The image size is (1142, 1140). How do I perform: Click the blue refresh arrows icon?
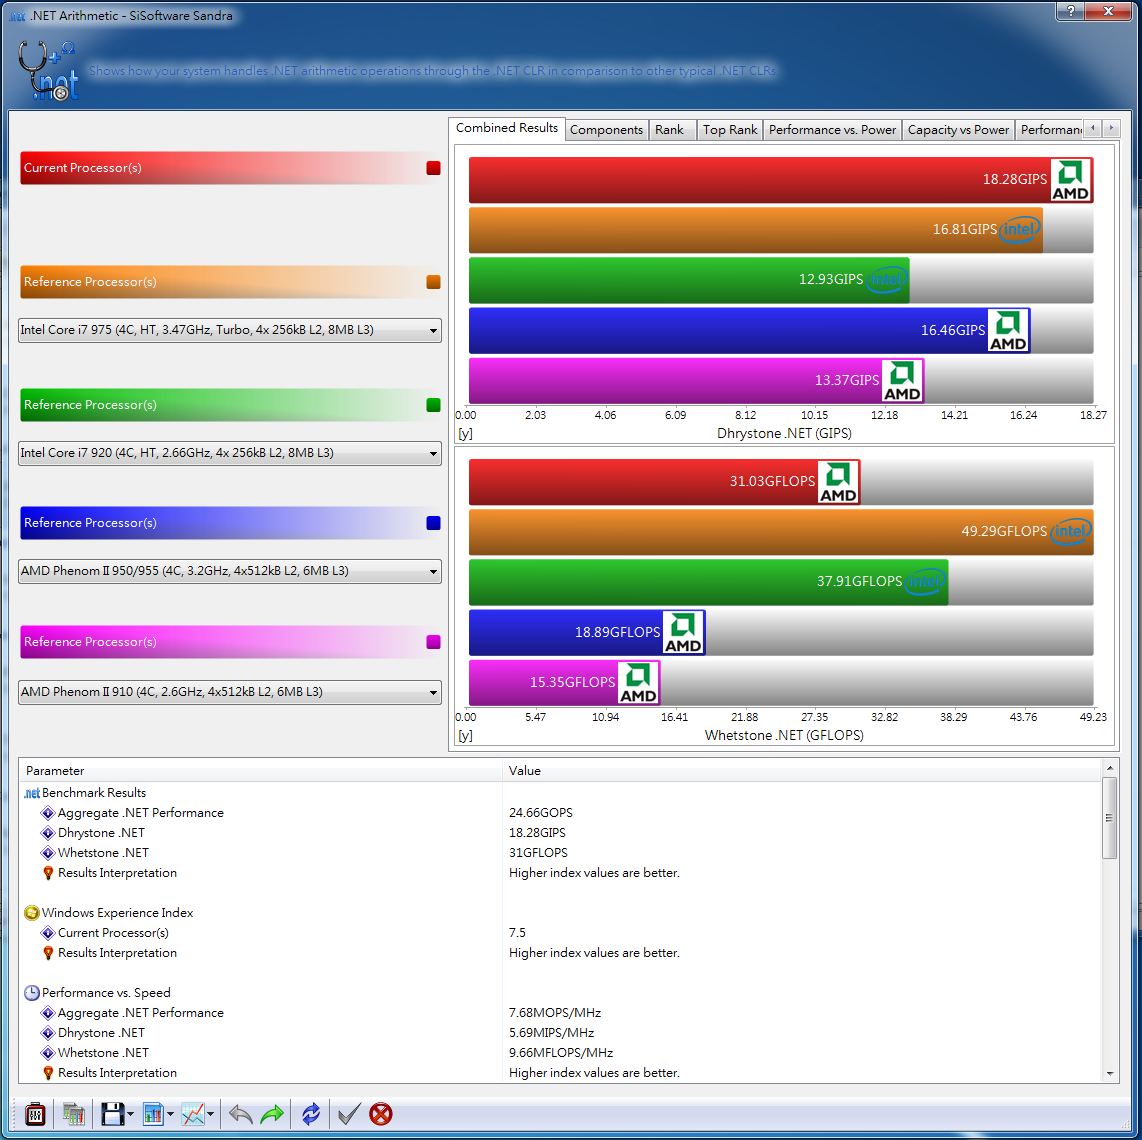[311, 1113]
